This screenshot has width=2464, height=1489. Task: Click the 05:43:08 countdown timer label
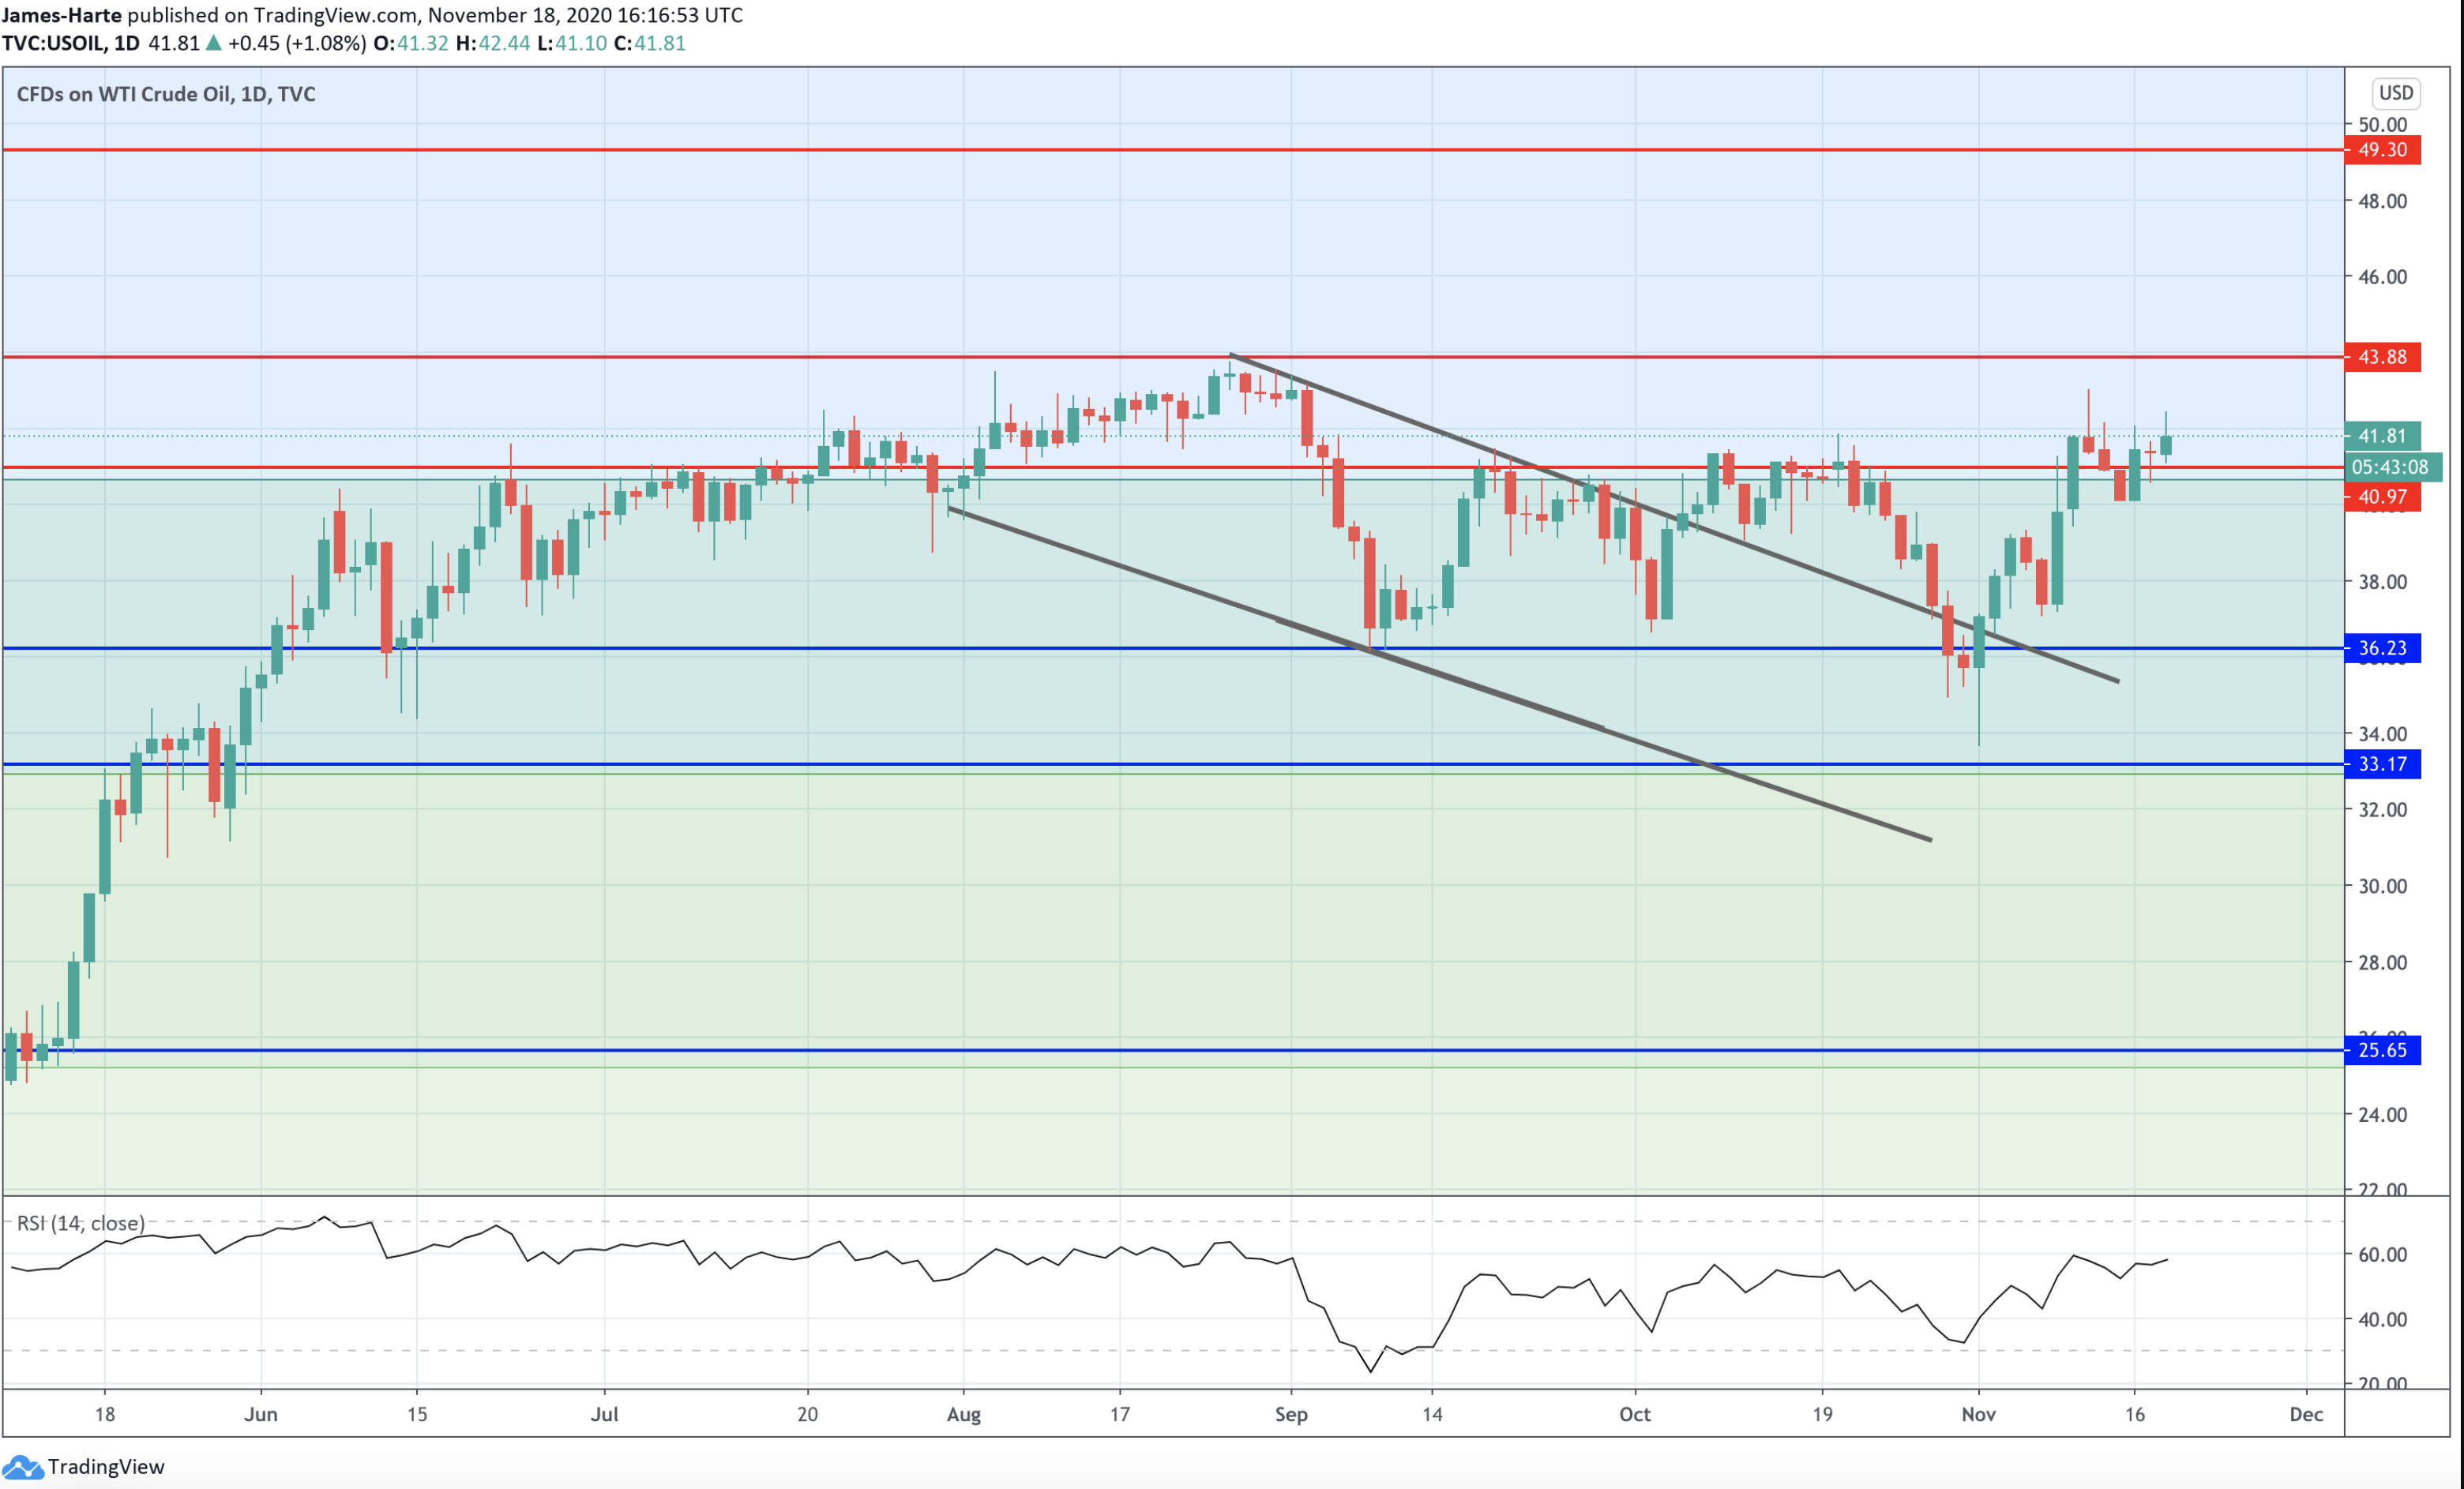click(2389, 467)
